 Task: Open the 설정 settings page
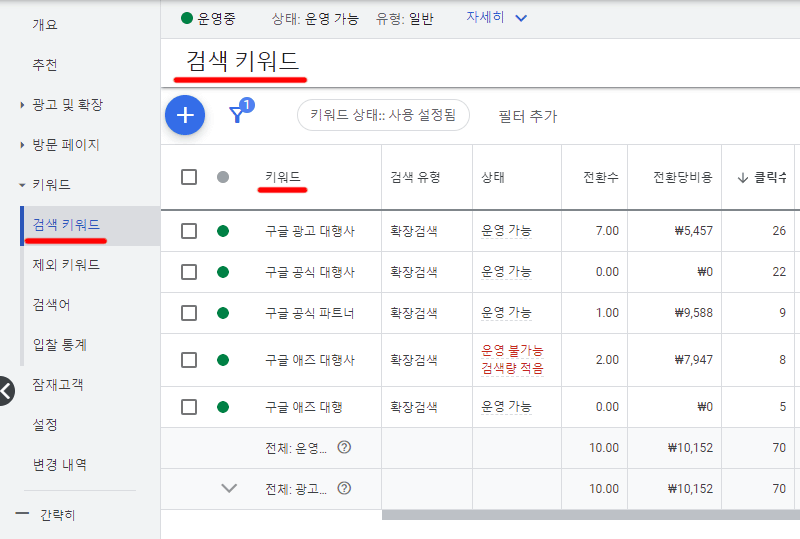45,425
